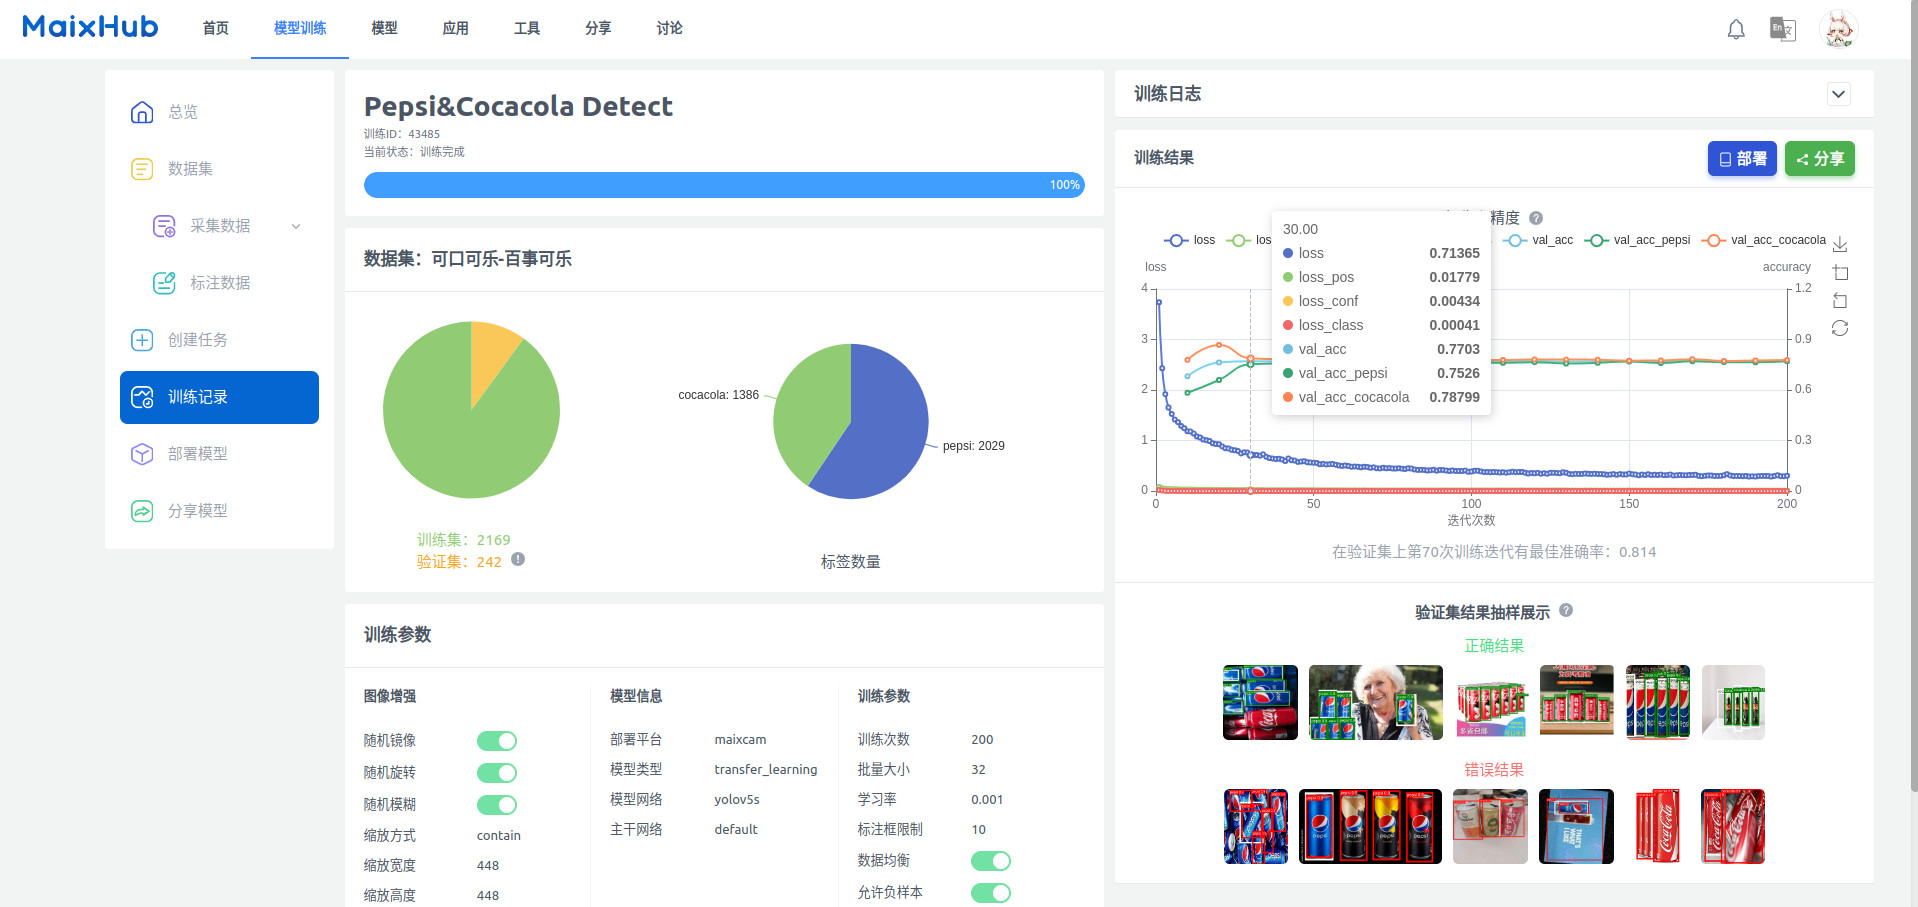1918x907 pixels.
Task: Click the green 分享 button
Action: (1820, 159)
